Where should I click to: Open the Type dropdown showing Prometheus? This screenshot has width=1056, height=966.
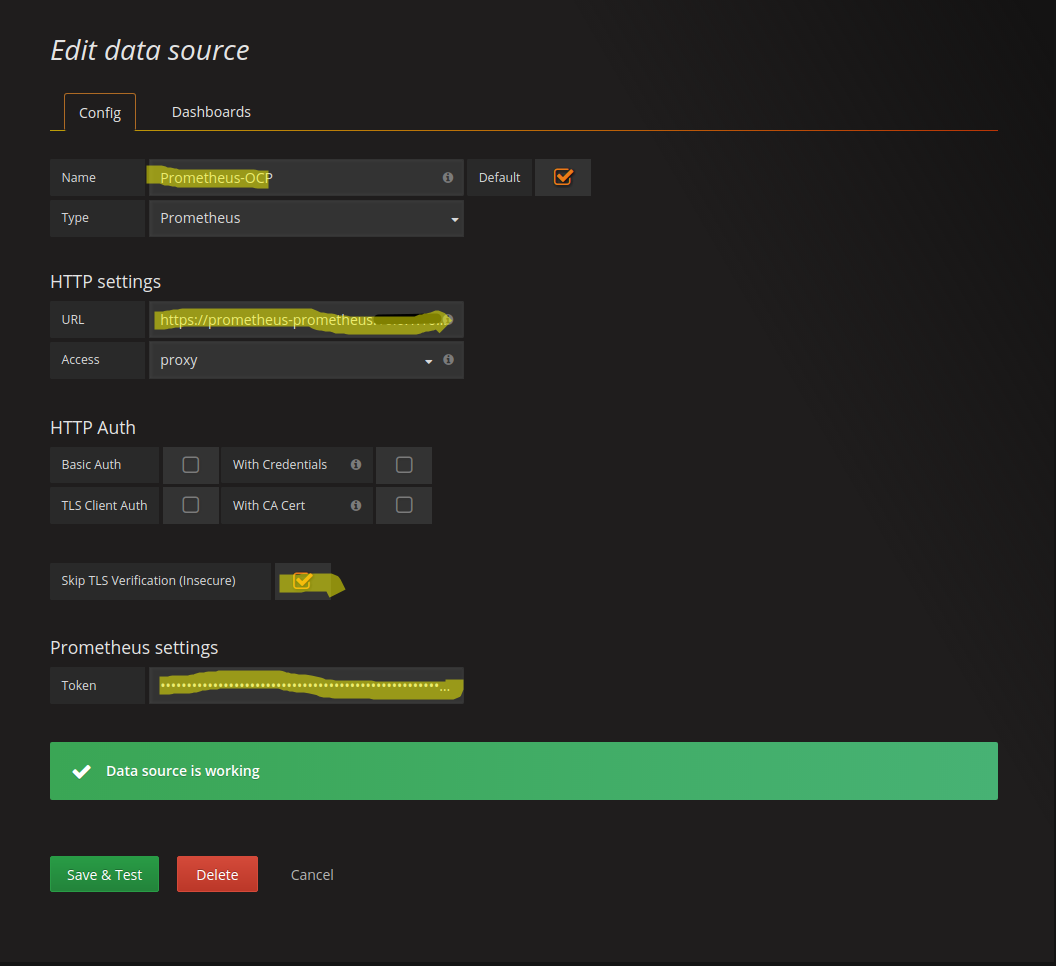pos(306,218)
